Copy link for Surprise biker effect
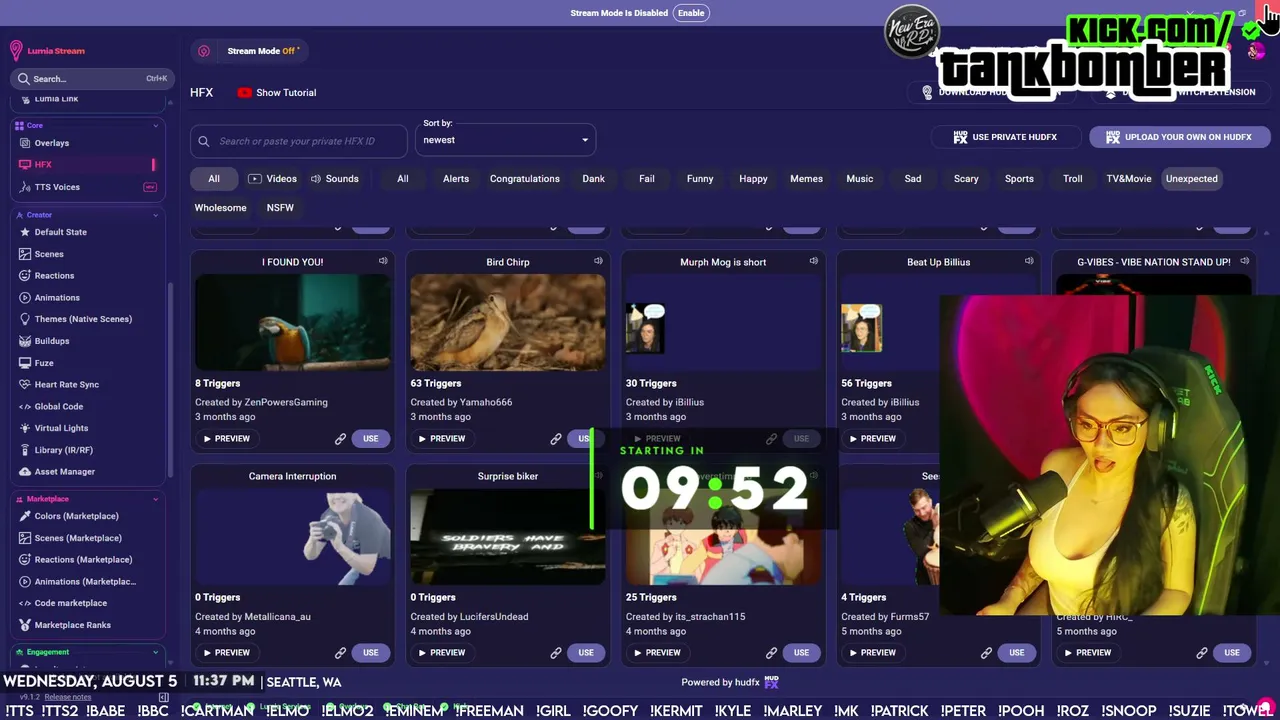Viewport: 1280px width, 720px height. click(556, 653)
